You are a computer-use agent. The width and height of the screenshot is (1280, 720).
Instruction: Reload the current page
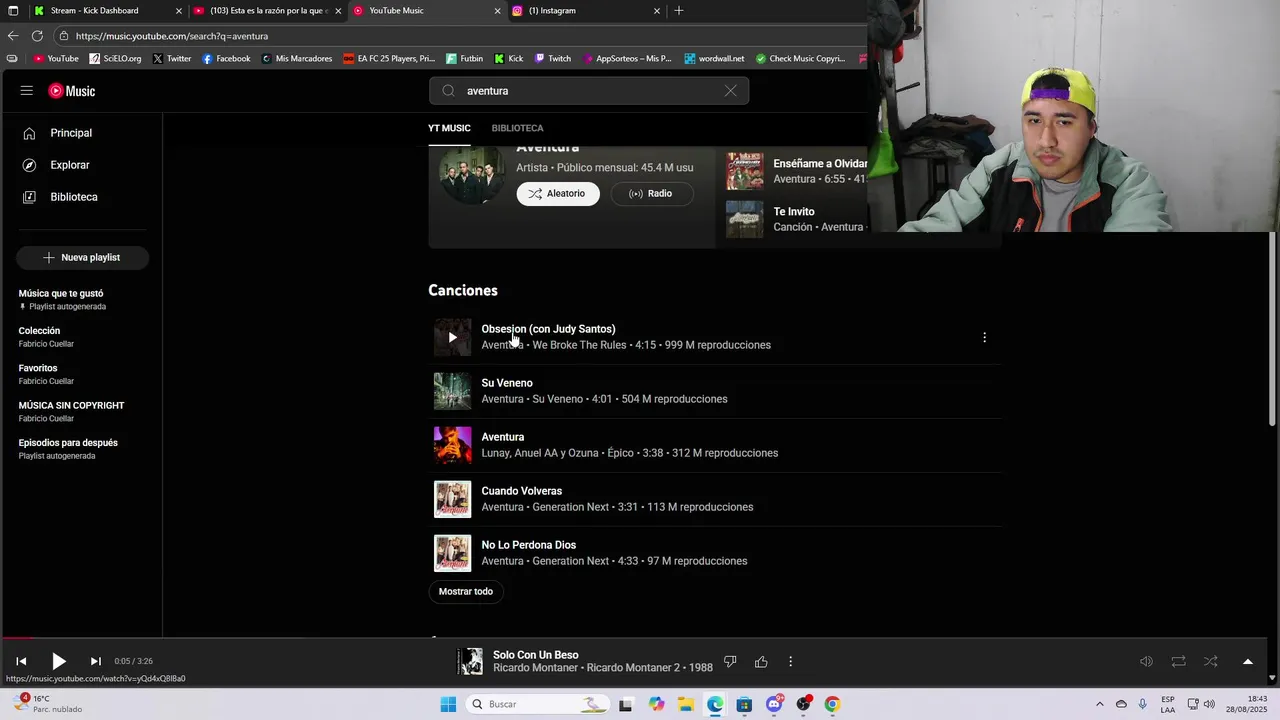click(37, 36)
